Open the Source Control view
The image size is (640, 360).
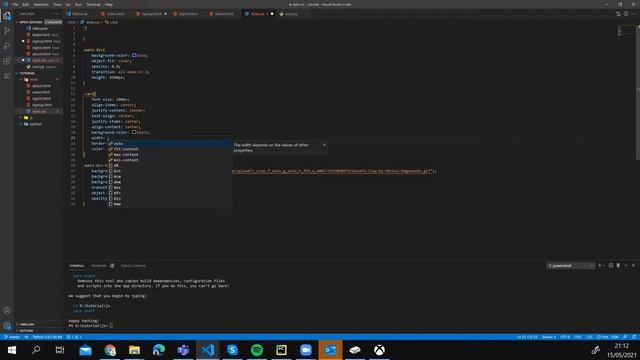point(7,31)
